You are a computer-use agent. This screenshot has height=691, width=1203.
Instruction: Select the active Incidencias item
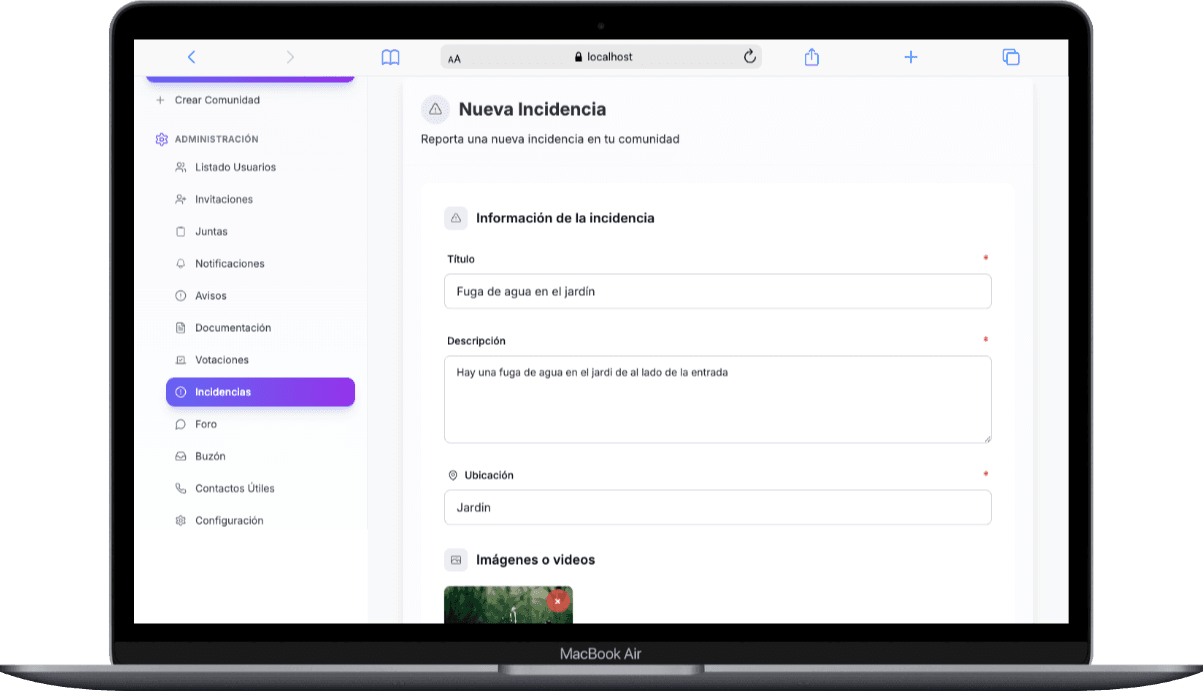point(260,392)
